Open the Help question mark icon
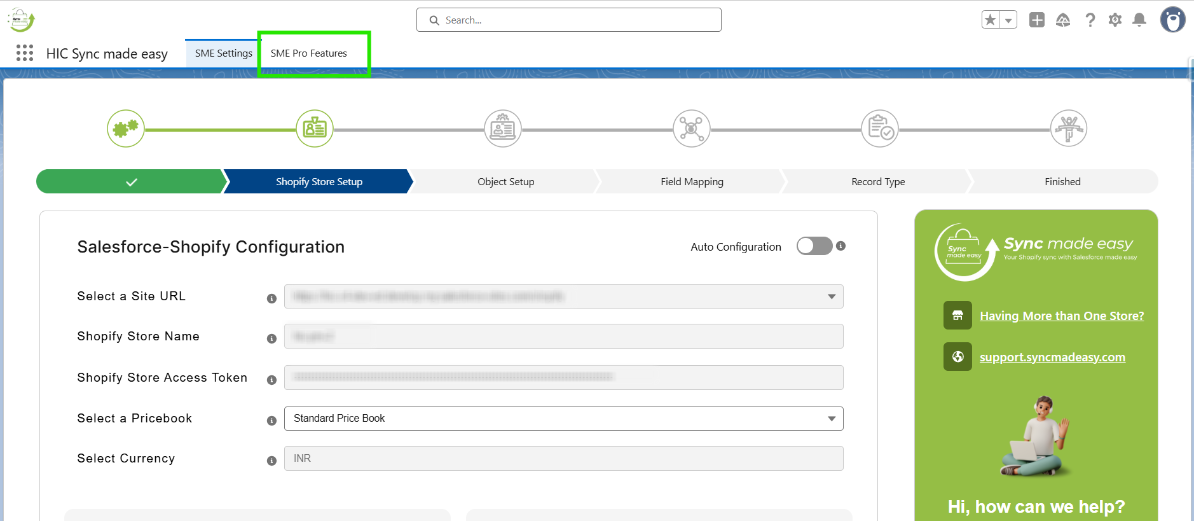The width and height of the screenshot is (1194, 521). [x=1090, y=20]
